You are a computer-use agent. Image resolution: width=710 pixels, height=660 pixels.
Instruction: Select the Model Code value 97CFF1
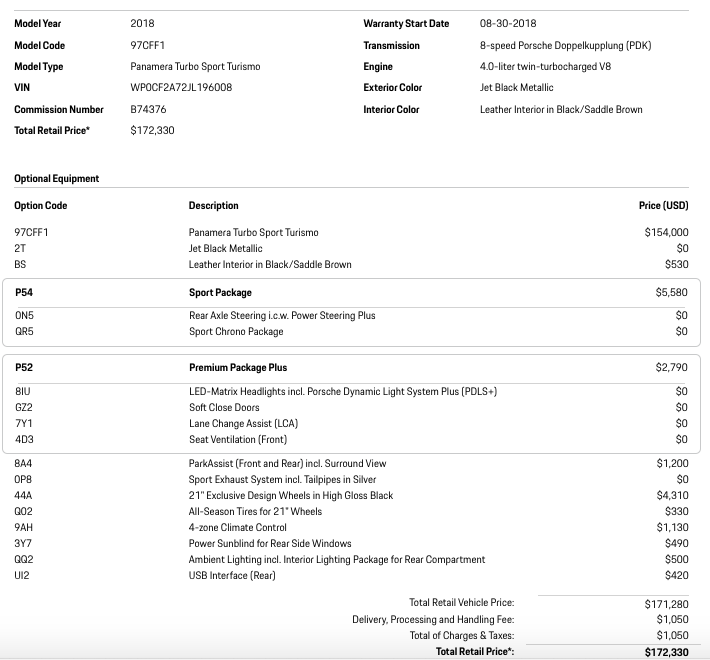click(x=147, y=45)
